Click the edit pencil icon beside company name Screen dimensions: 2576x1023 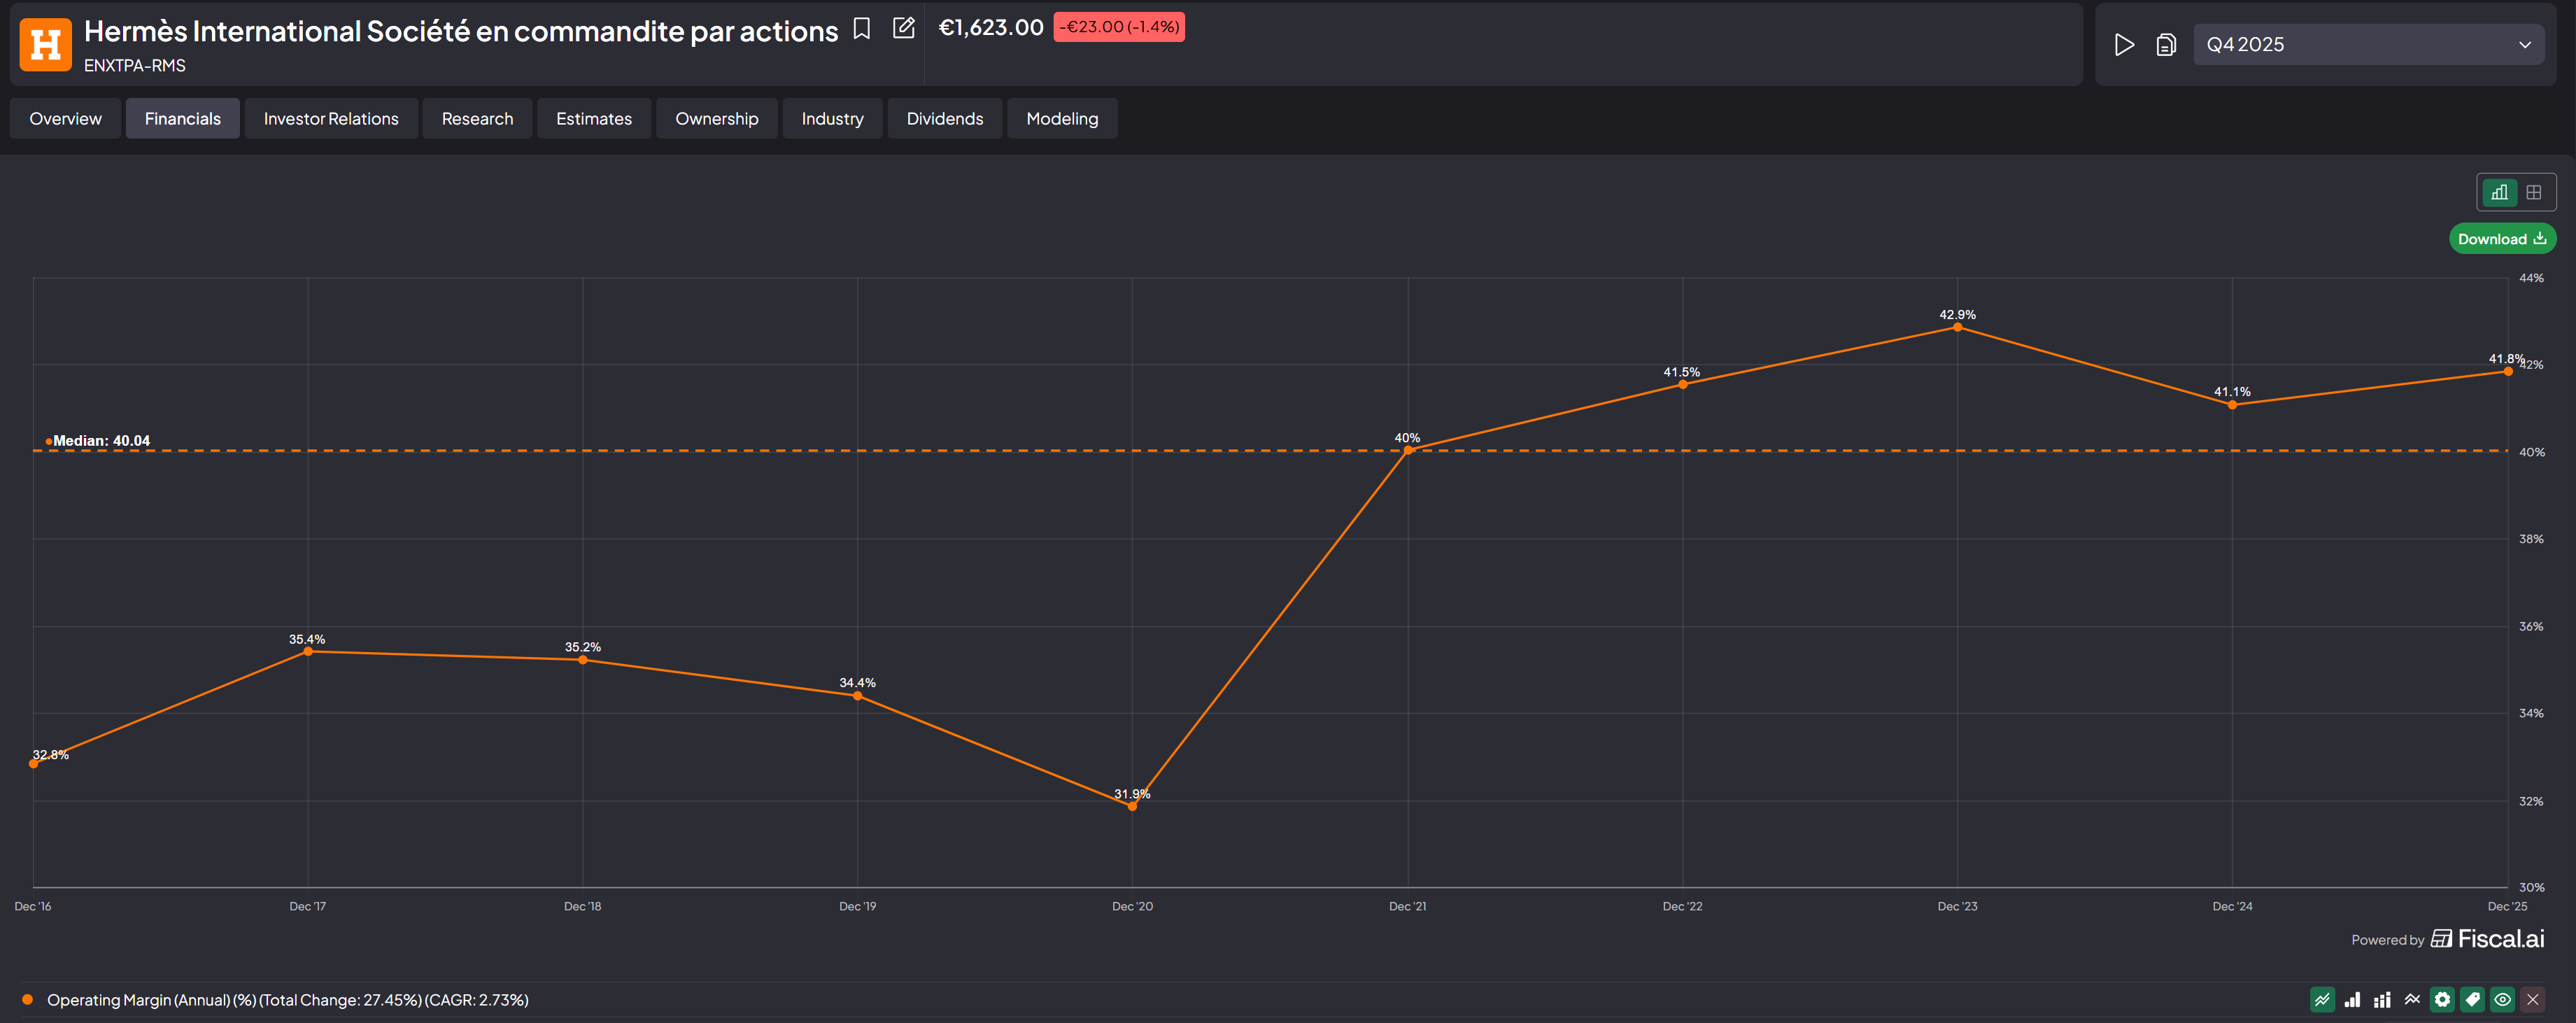(x=903, y=29)
